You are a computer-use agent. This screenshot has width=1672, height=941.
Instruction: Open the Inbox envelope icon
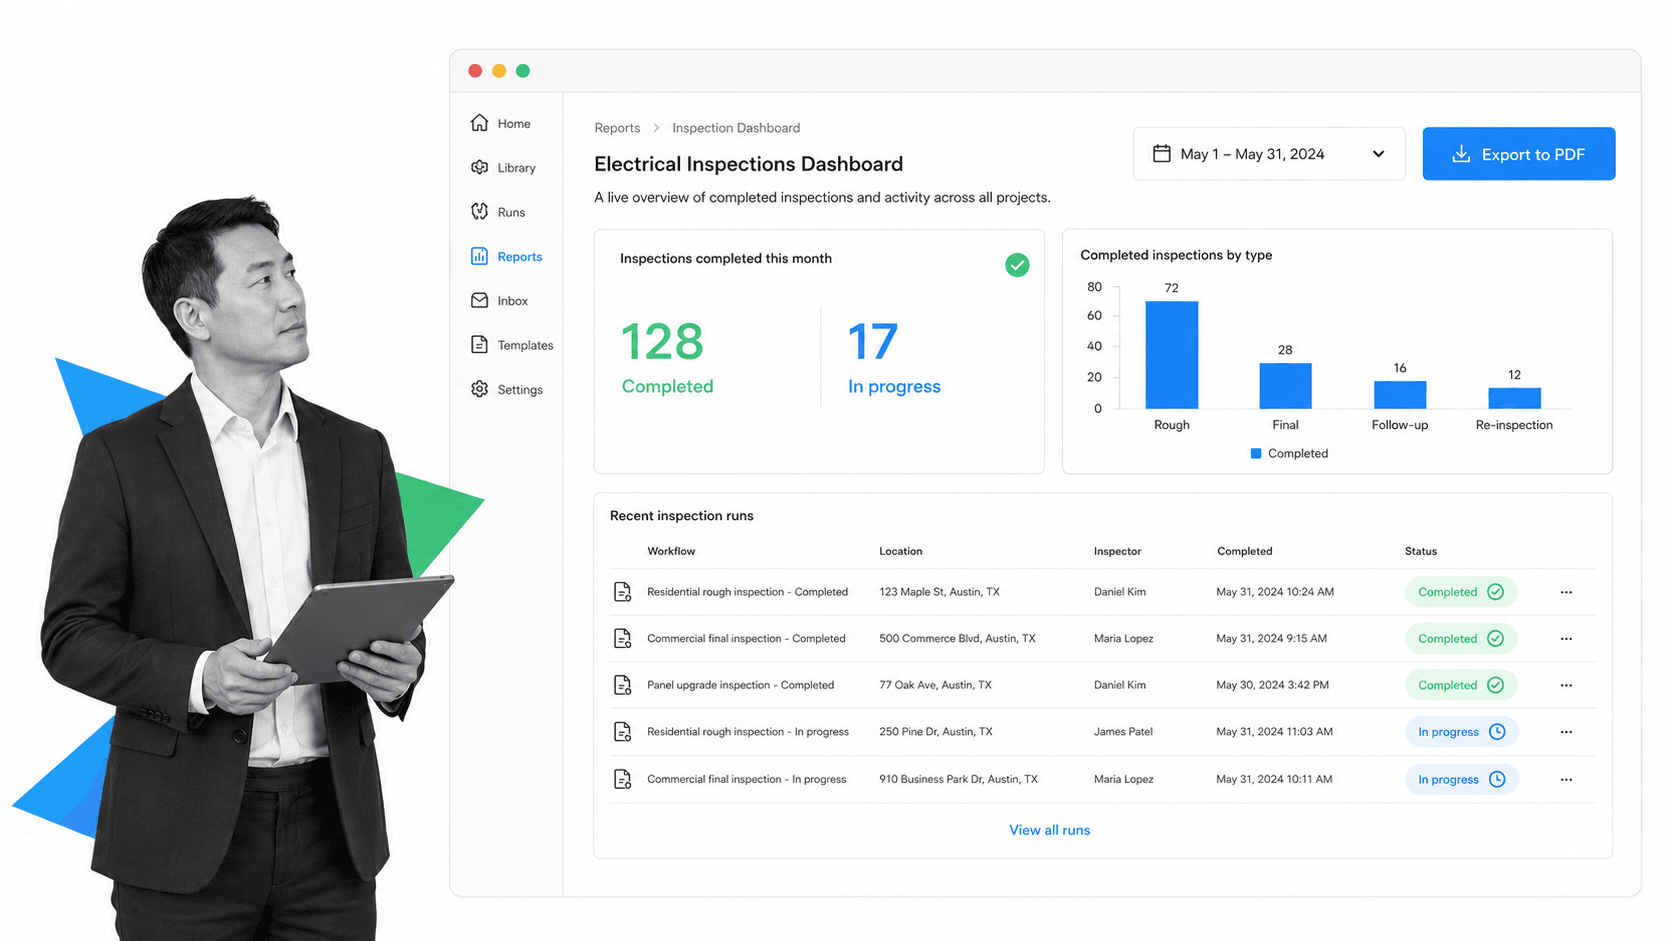[x=480, y=300]
